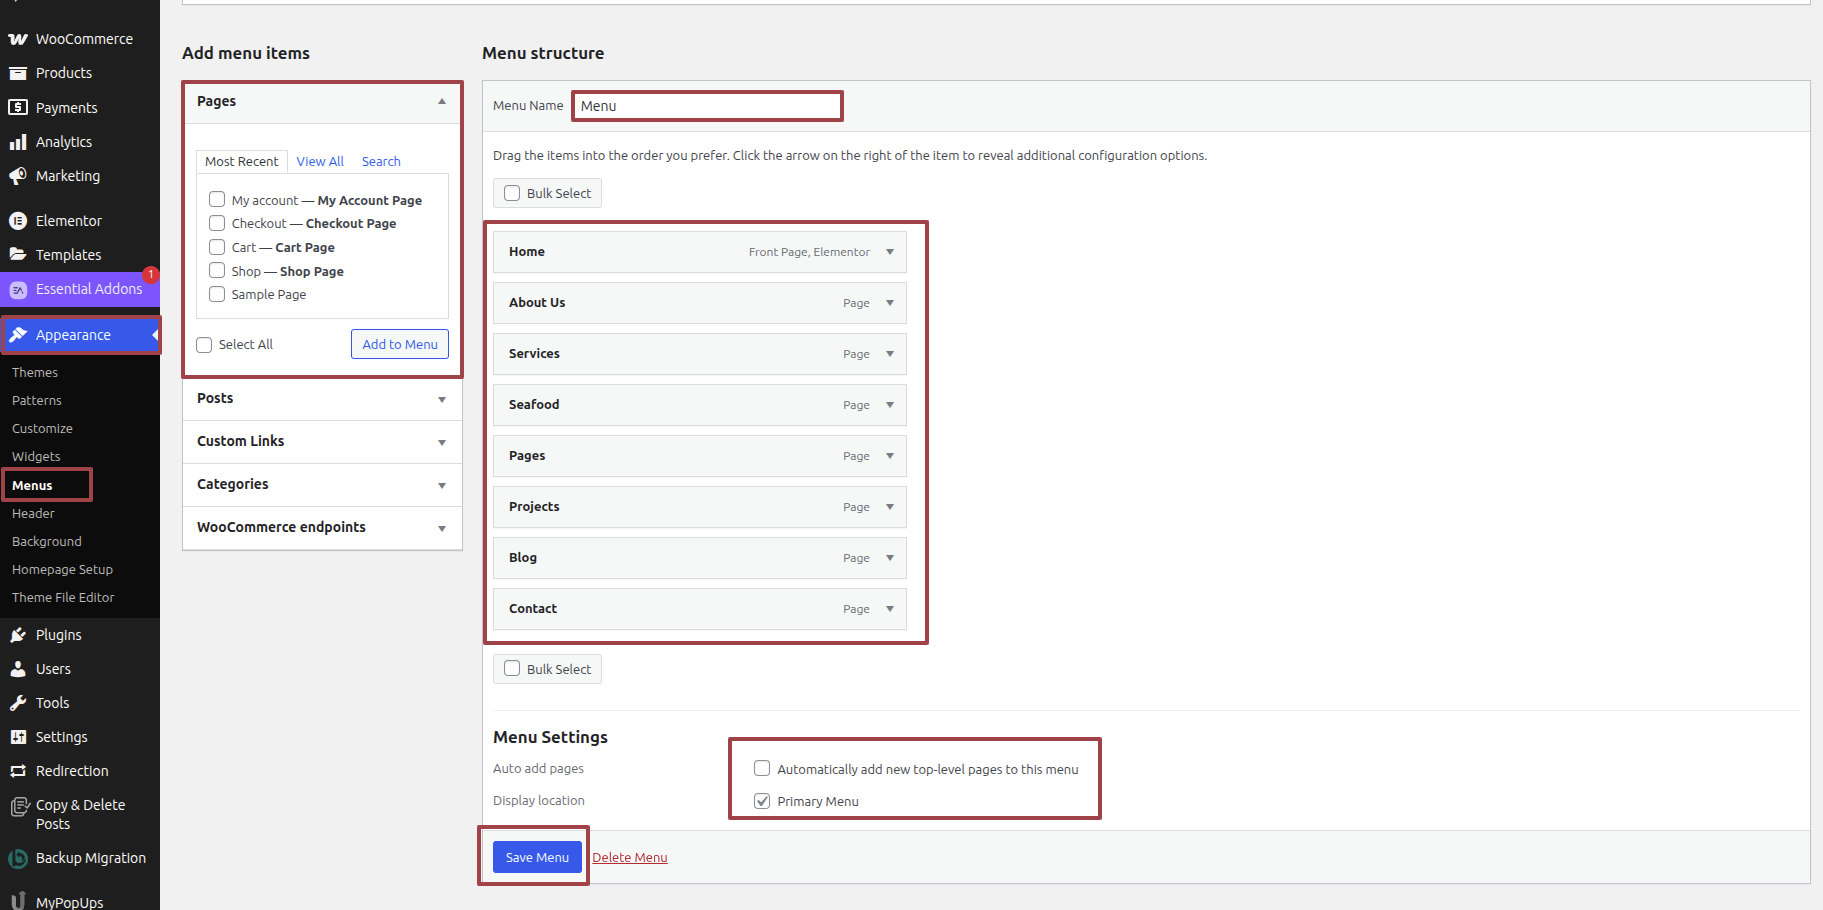Open Elementor using its sidebar icon
Image resolution: width=1823 pixels, height=910 pixels.
(x=18, y=221)
